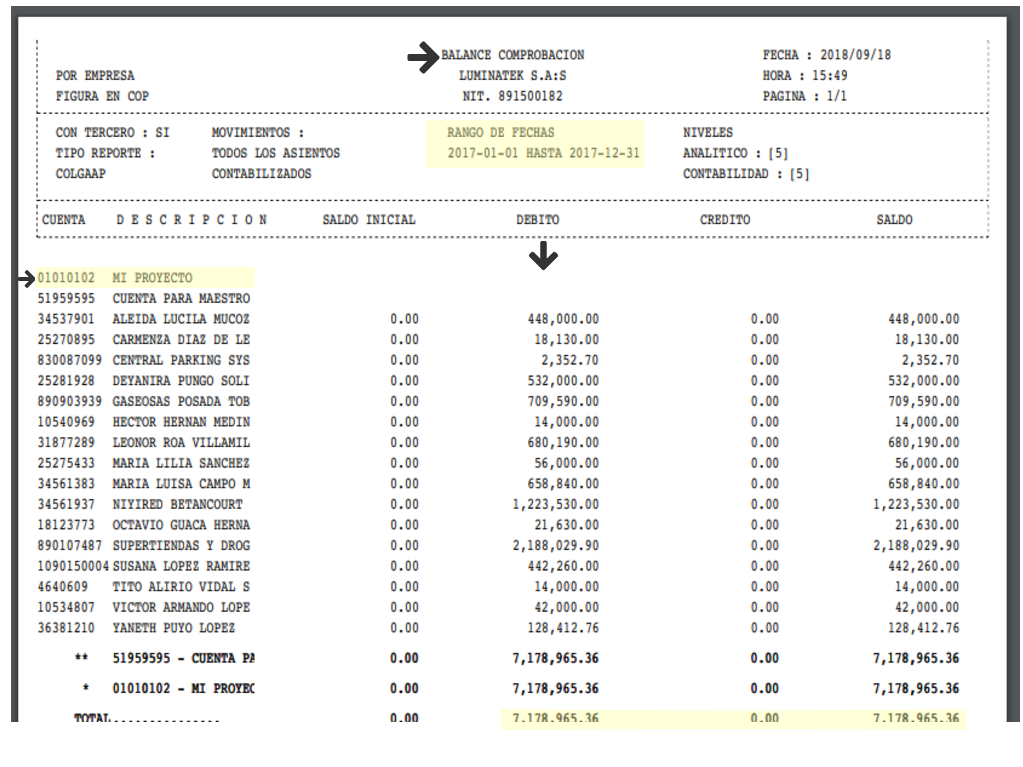Click the arrow pointing to account 01010102
The width and height of the screenshot is (1023, 767).
[x=28, y=279]
